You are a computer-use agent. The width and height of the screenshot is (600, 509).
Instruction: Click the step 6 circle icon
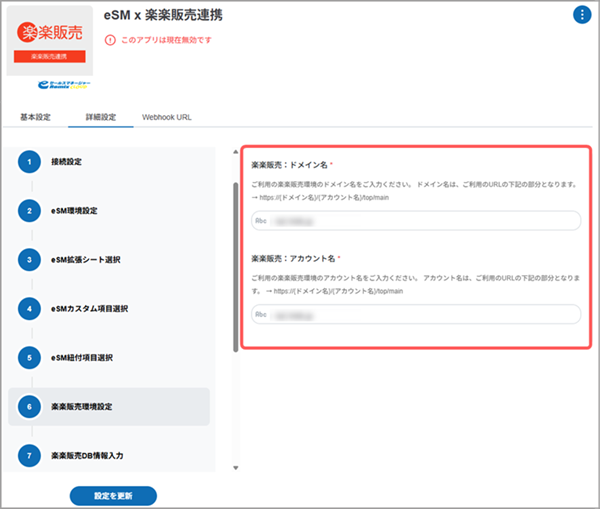[30, 407]
